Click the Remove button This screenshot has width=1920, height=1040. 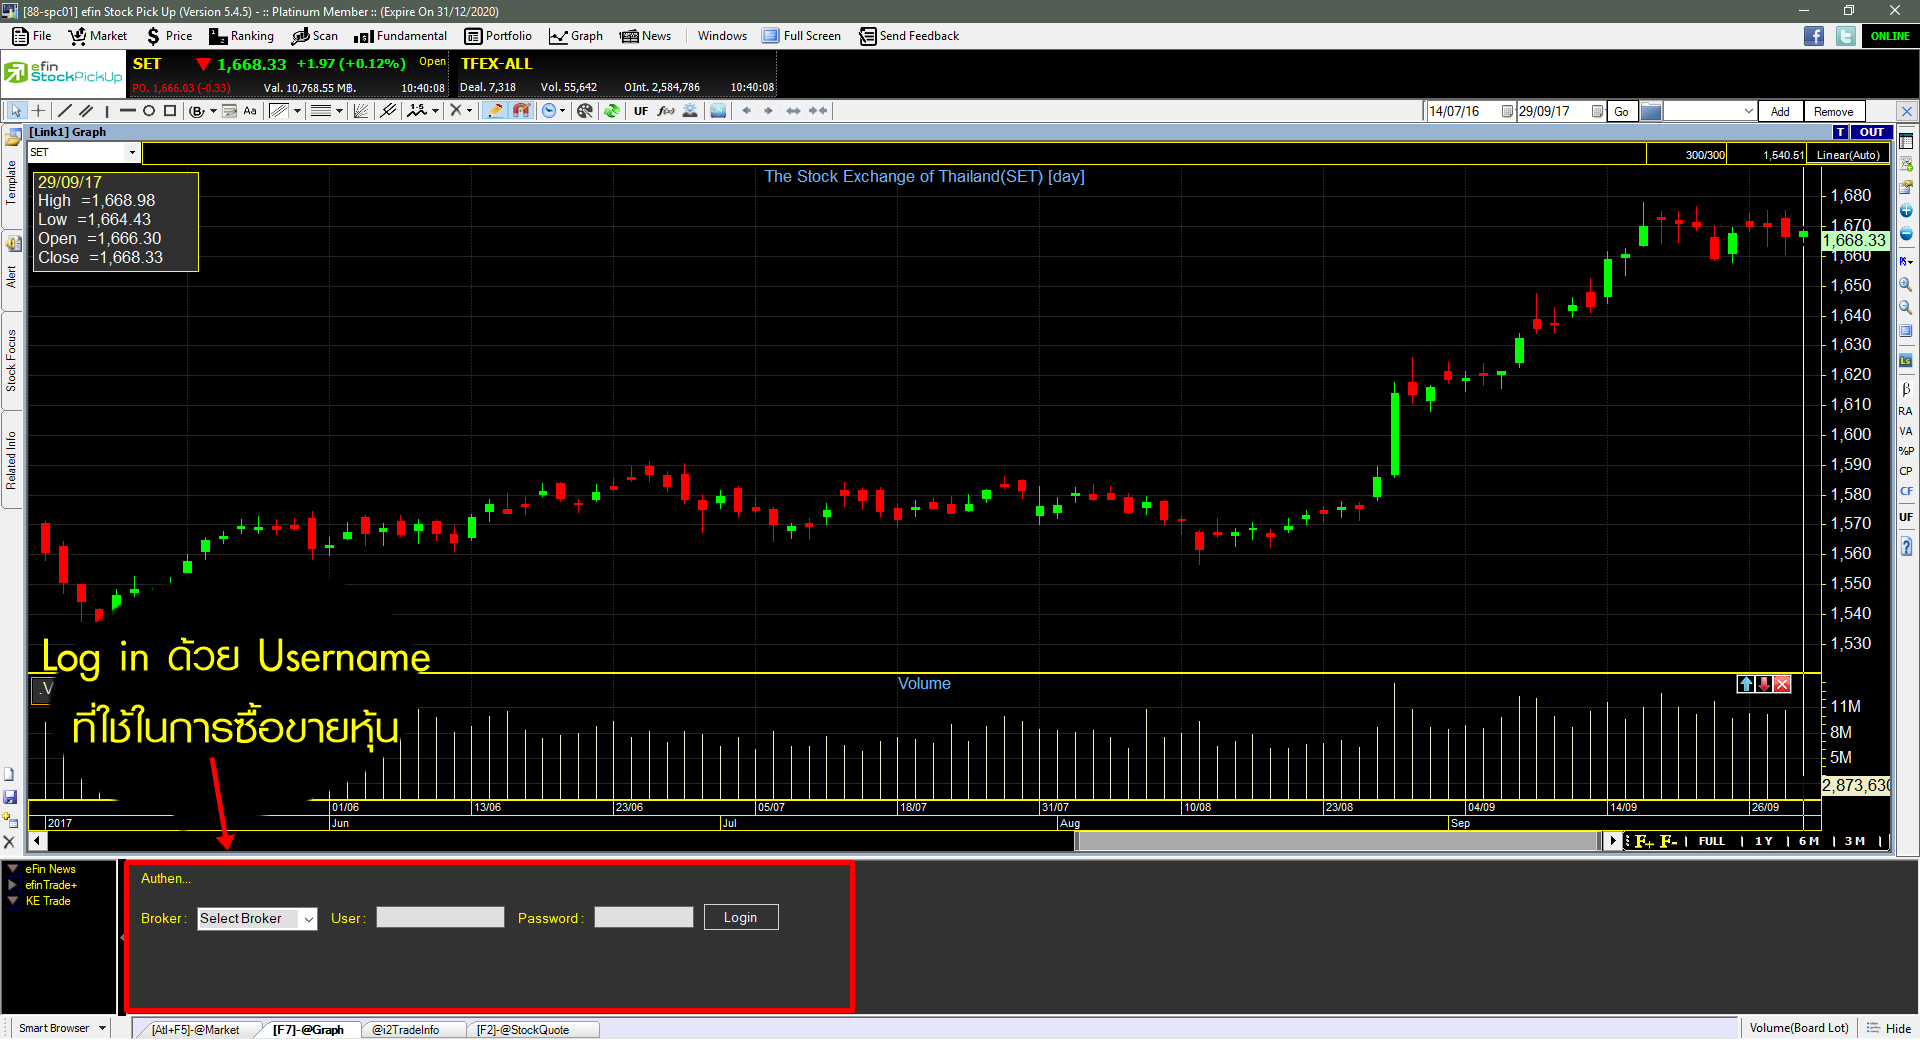[x=1833, y=111]
